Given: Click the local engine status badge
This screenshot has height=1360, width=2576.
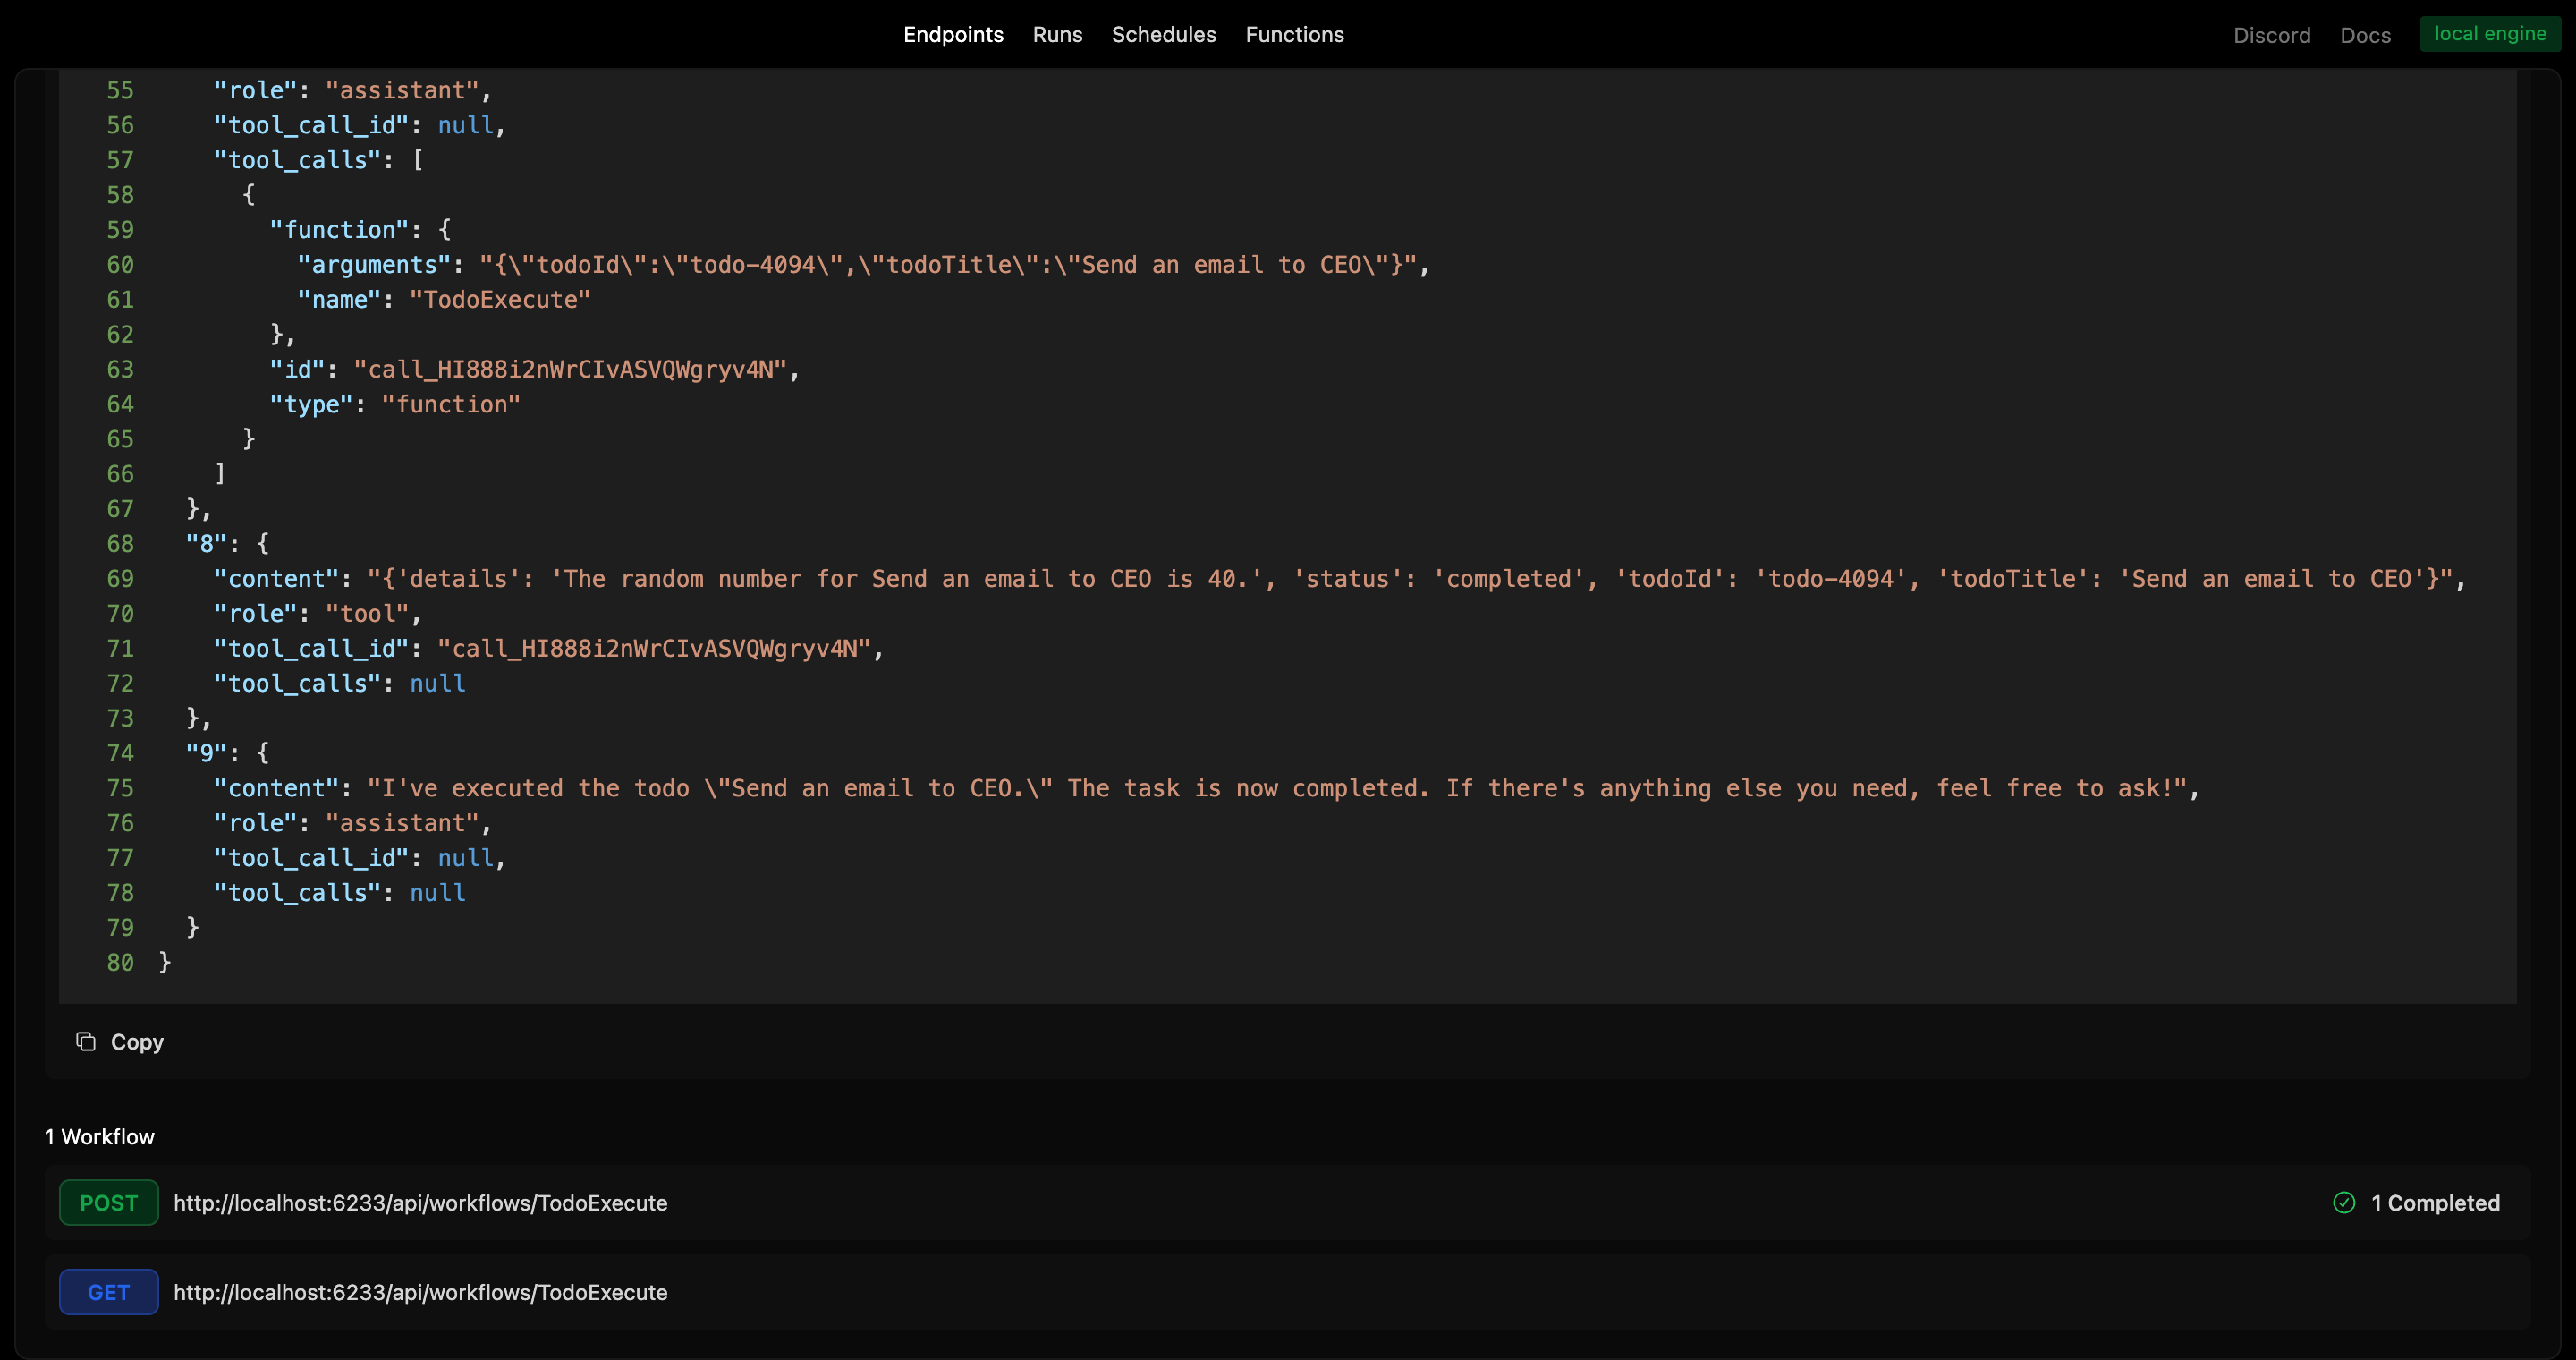Looking at the screenshot, I should 2489,34.
